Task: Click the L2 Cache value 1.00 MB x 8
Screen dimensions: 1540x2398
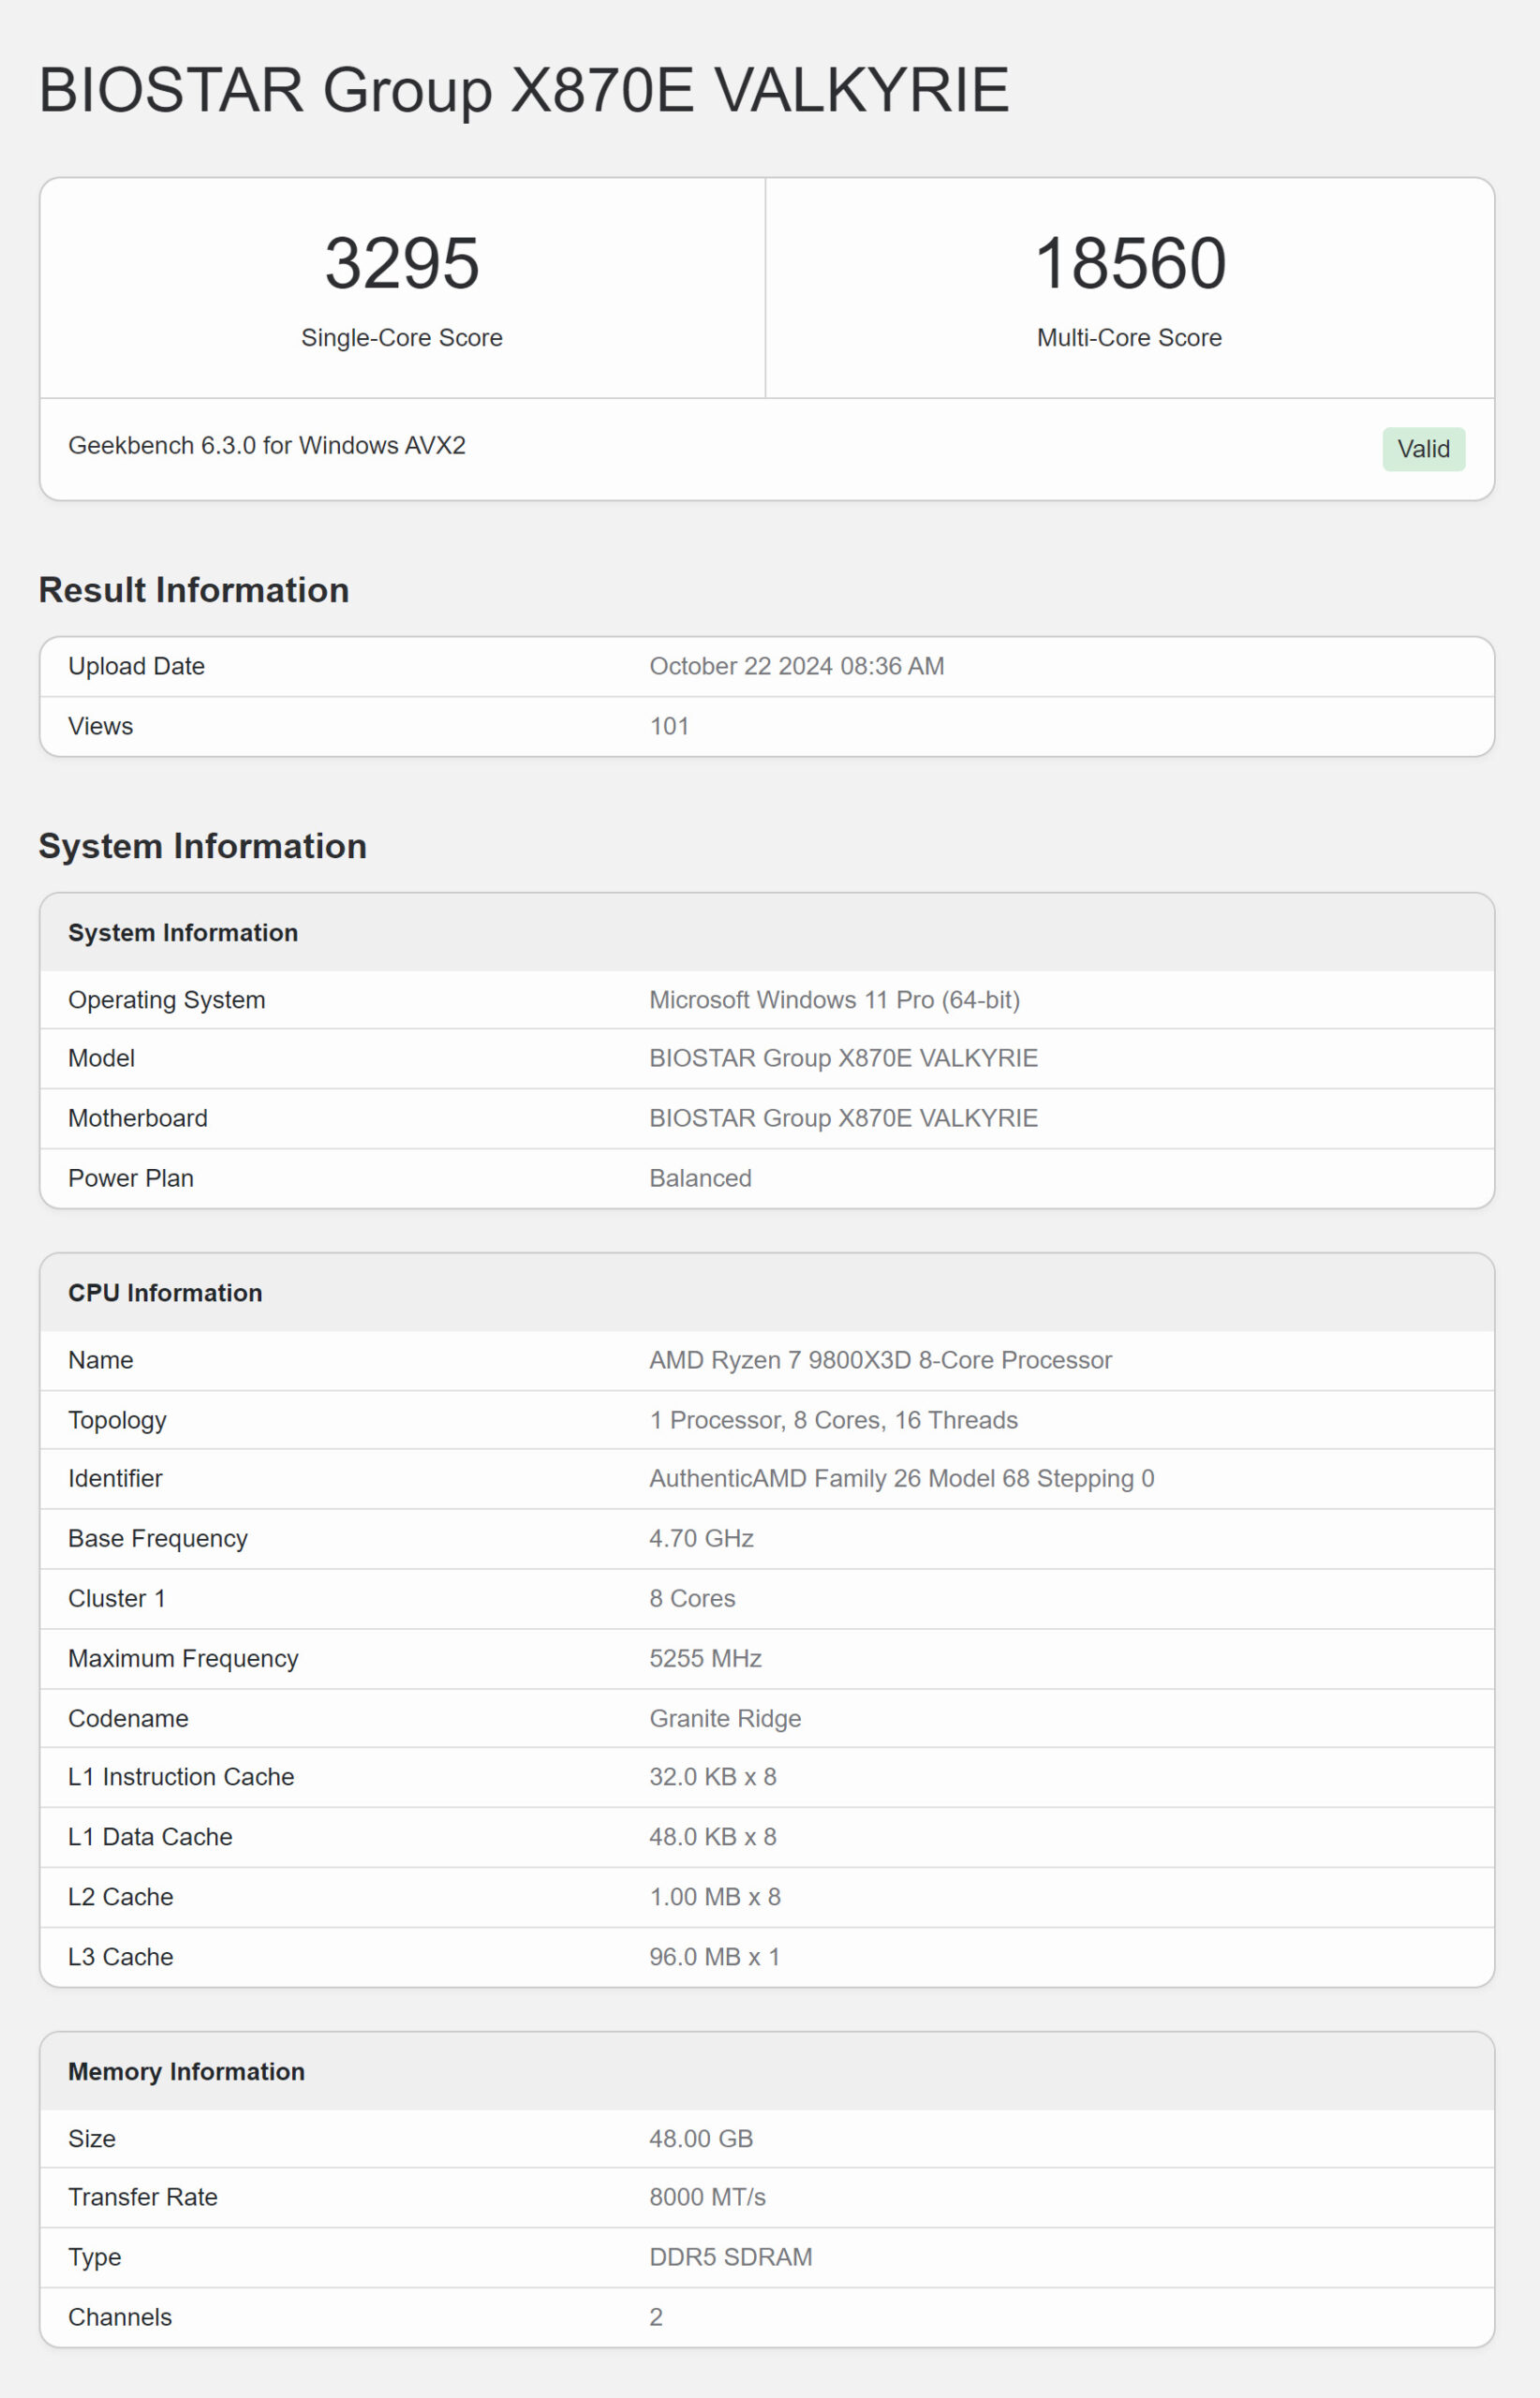Action: [715, 1896]
